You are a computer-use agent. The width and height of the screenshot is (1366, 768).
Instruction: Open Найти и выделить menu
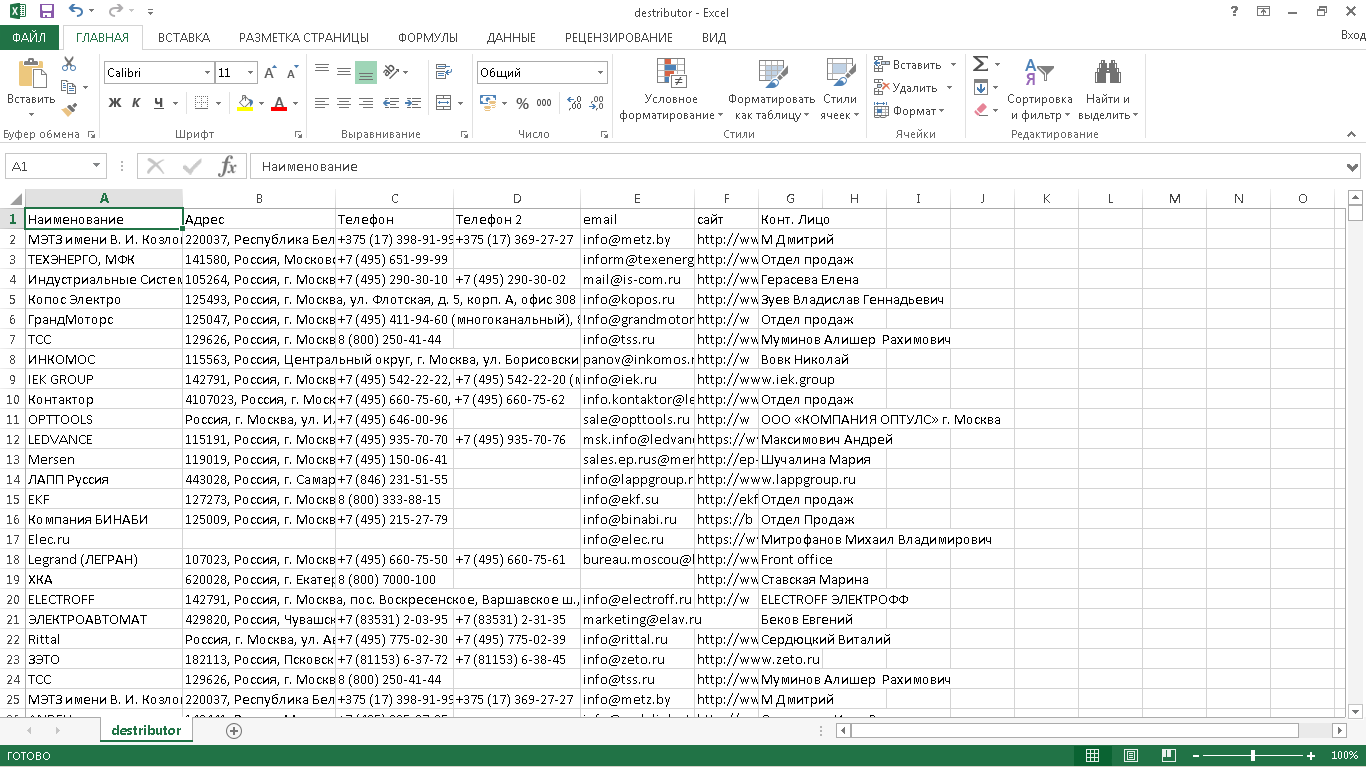coord(1107,89)
